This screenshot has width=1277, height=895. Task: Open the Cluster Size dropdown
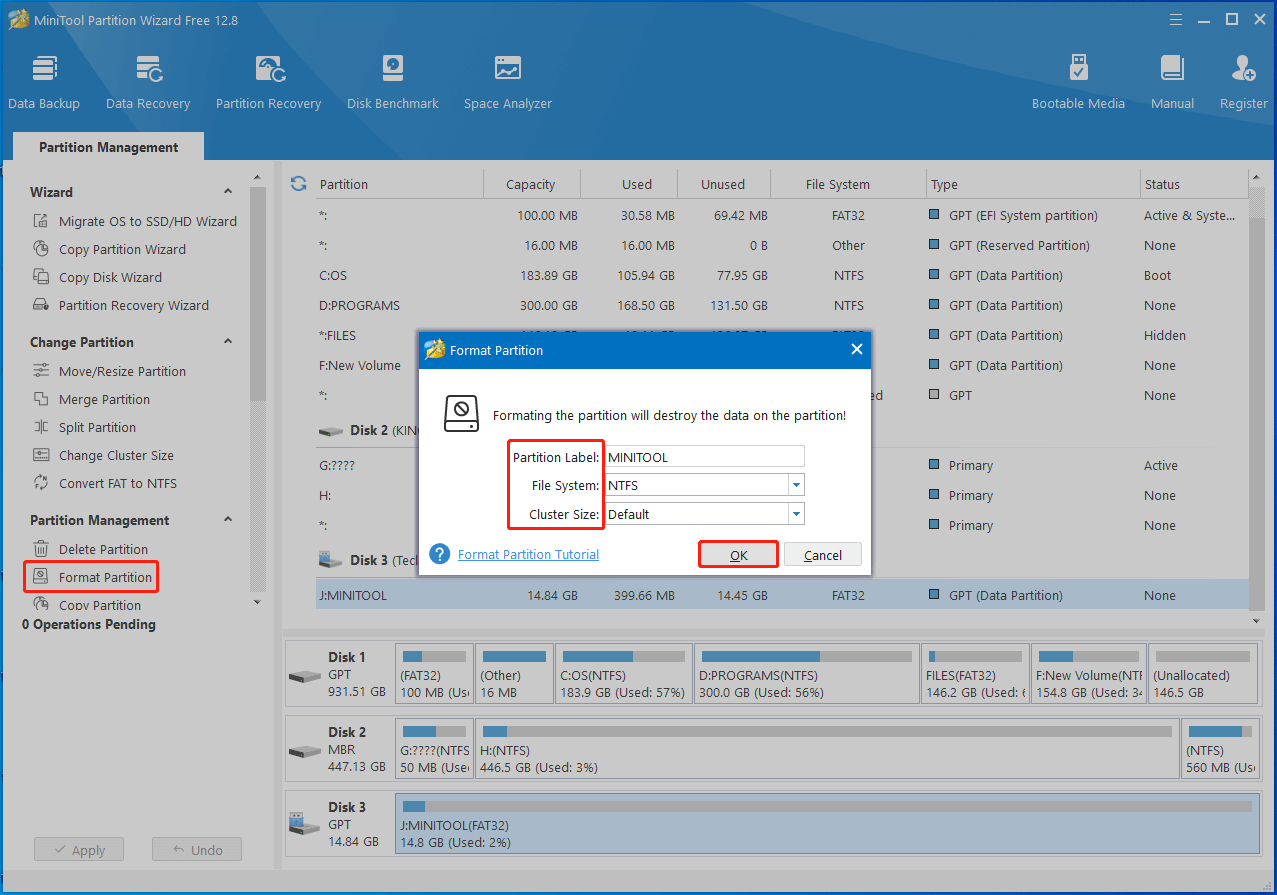796,514
